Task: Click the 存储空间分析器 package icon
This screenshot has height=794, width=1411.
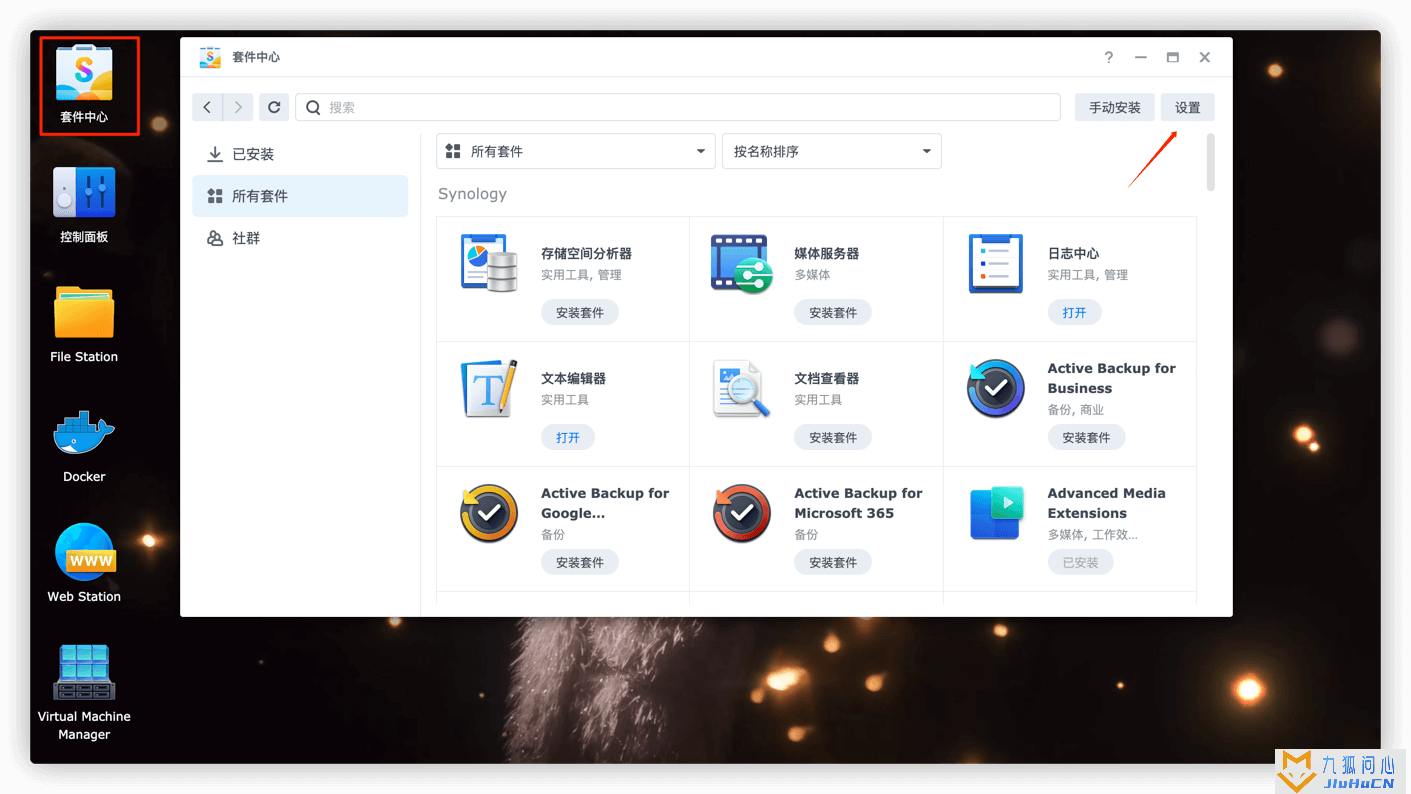Action: [x=489, y=263]
